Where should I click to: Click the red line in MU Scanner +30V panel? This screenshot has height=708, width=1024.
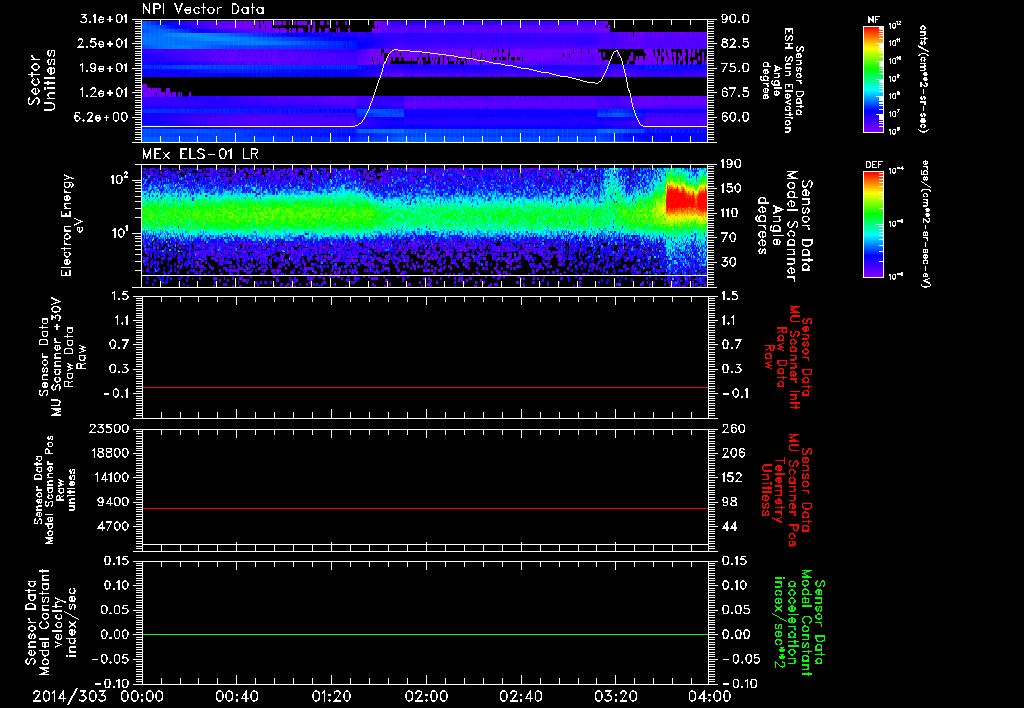[424, 387]
